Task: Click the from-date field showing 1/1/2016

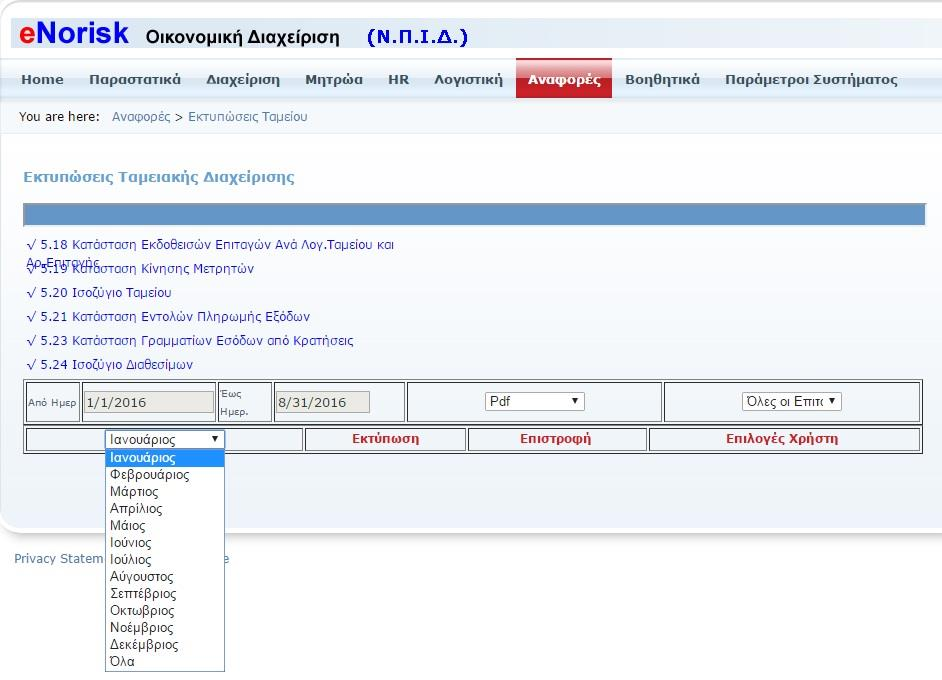Action: tap(148, 402)
